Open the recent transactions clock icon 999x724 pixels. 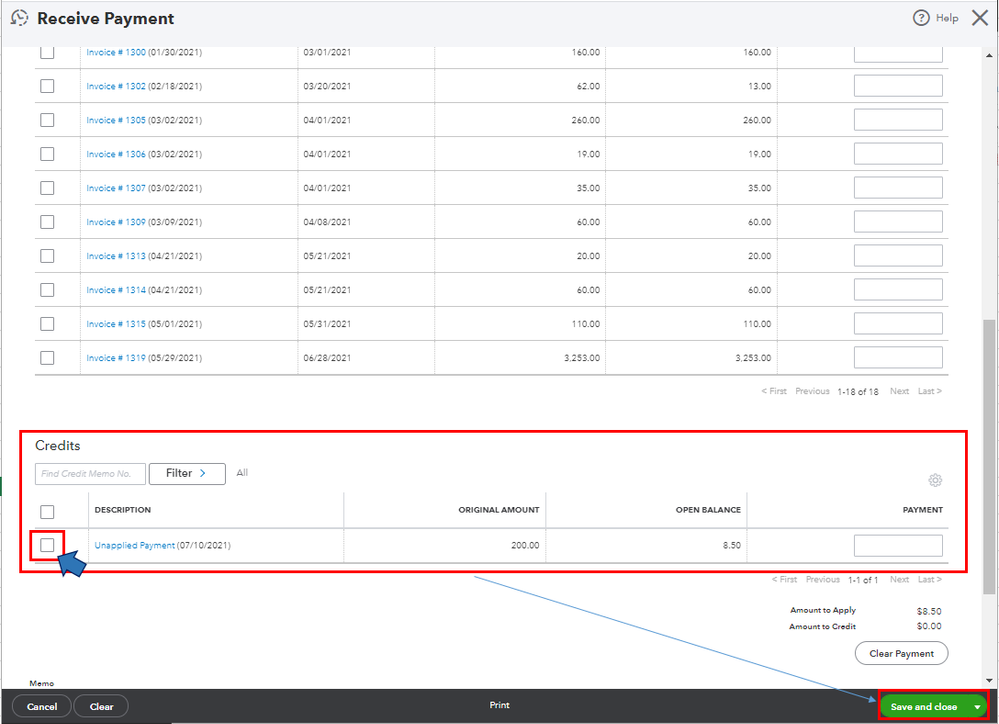click(x=20, y=18)
